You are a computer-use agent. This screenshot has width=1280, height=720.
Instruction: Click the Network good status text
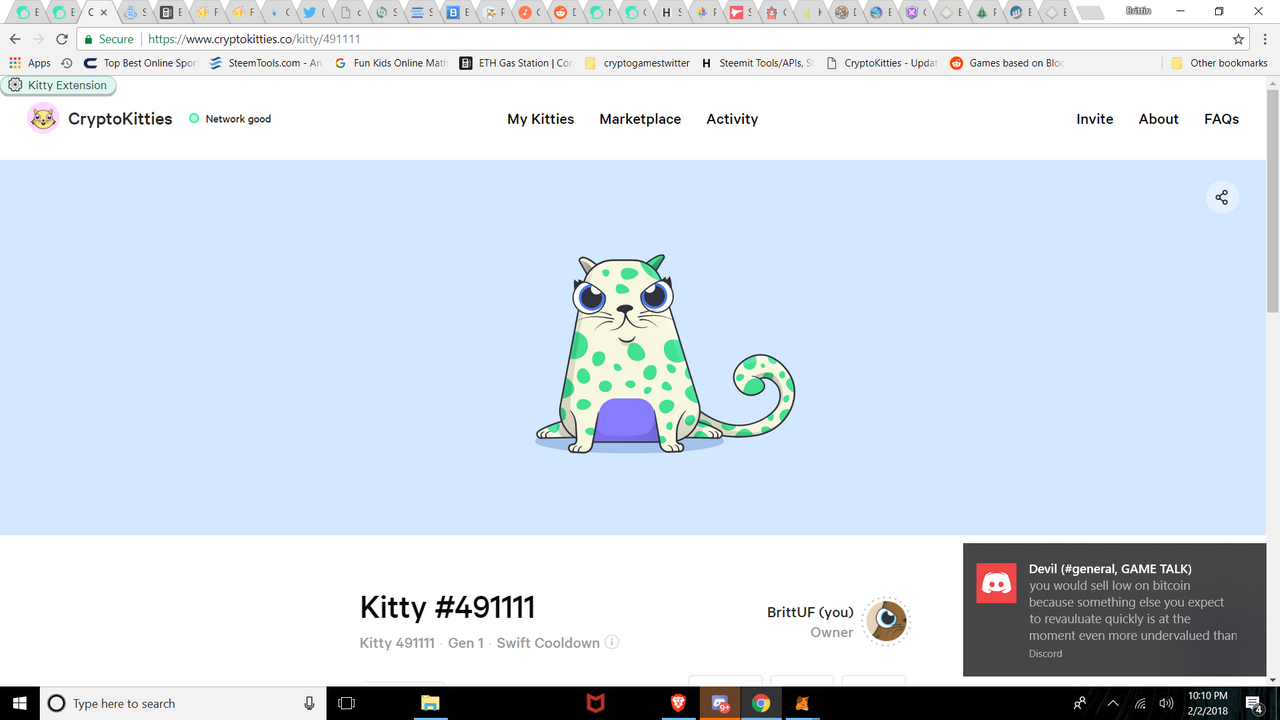pyautogui.click(x=238, y=119)
